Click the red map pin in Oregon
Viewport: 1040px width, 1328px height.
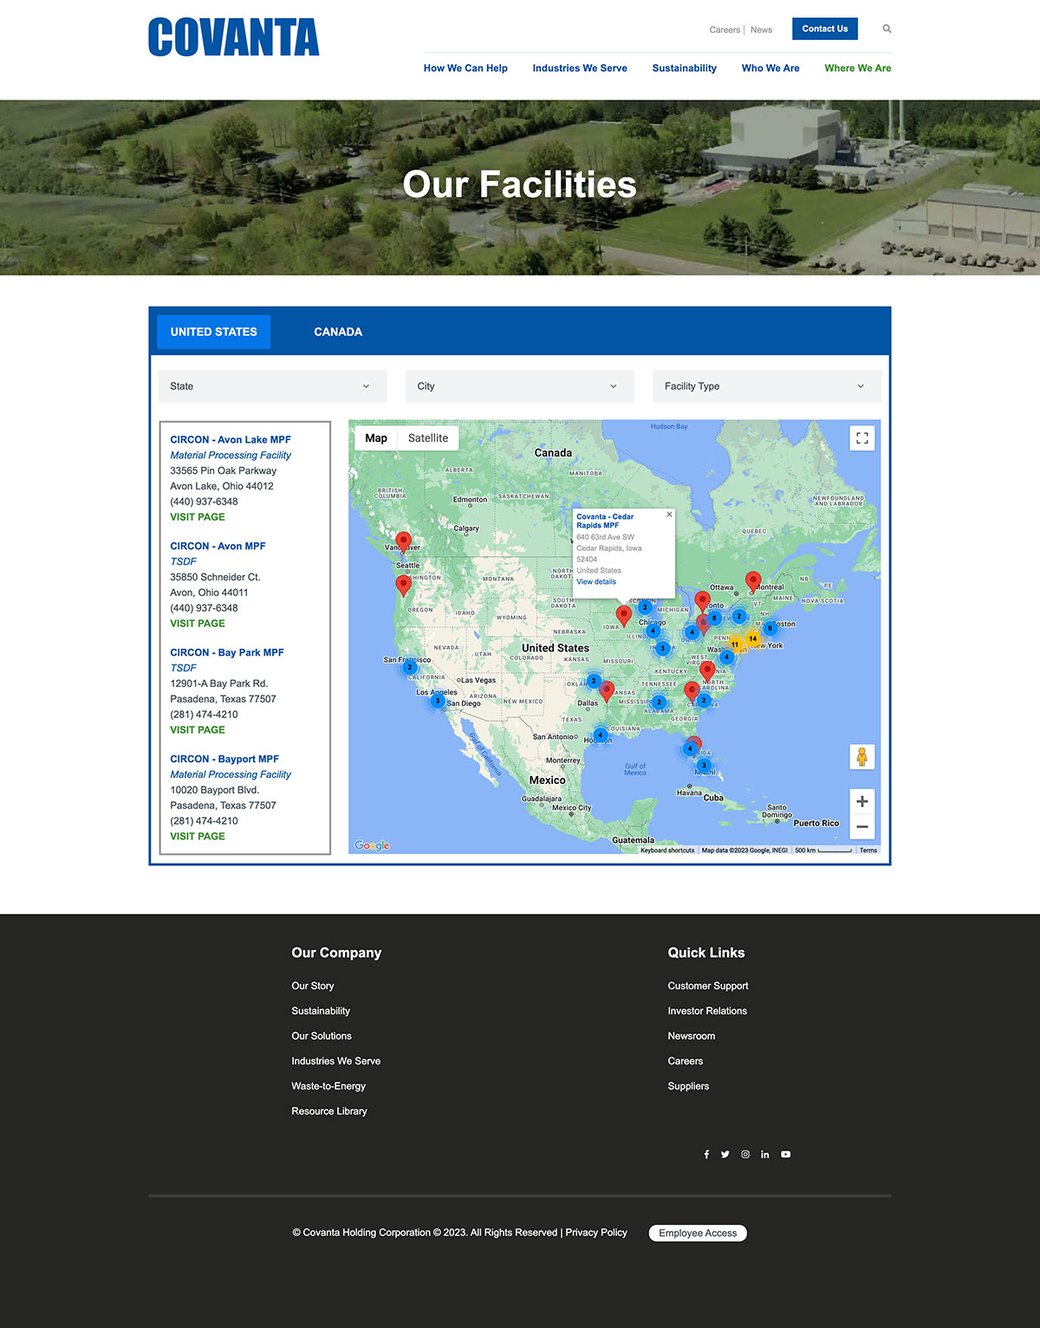[x=403, y=585]
